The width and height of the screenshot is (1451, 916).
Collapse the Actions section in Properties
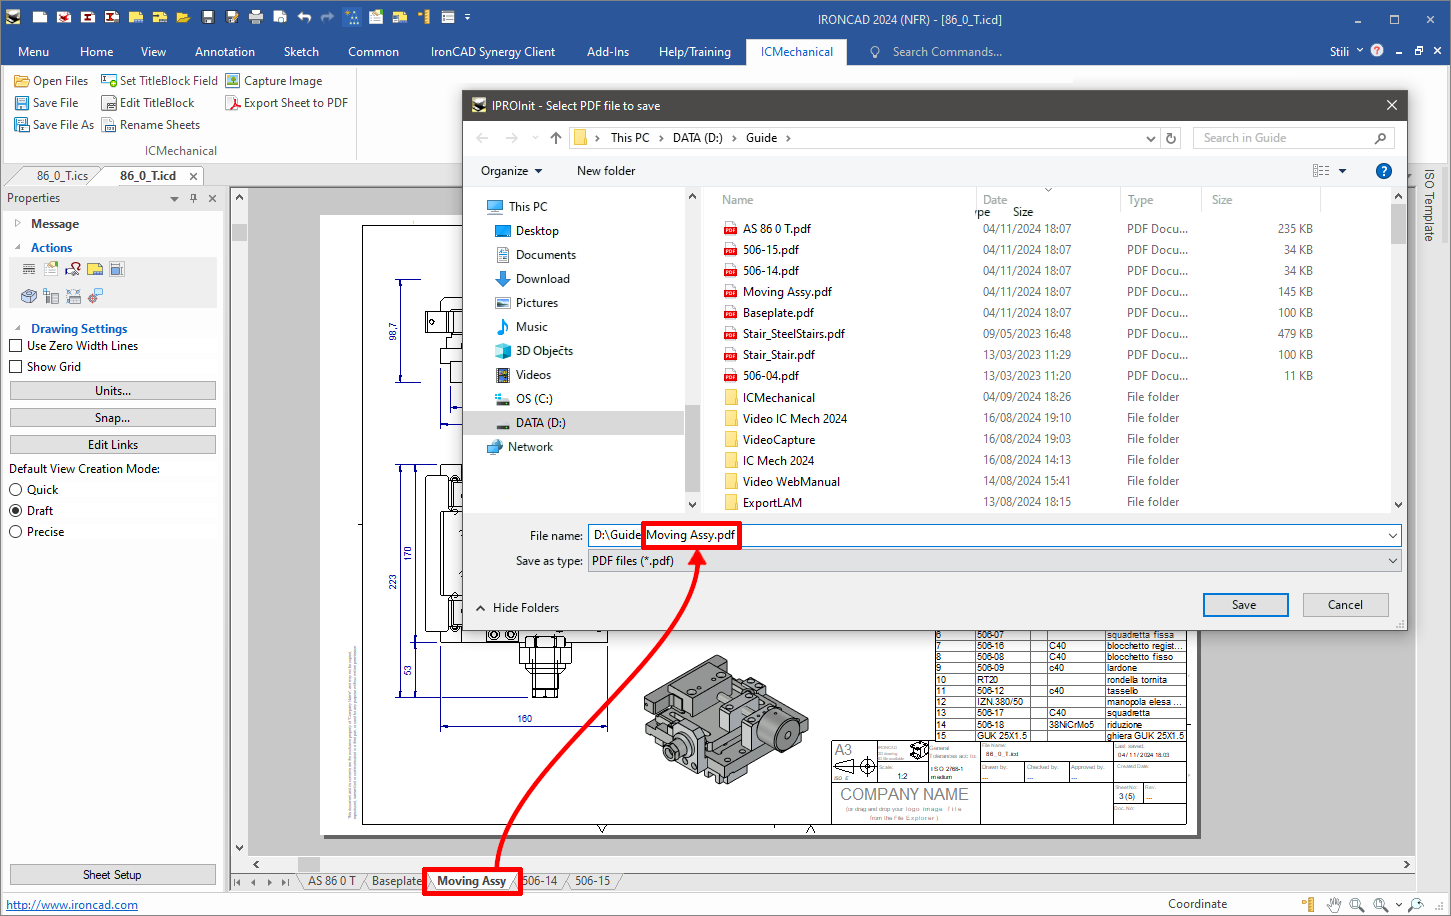pyautogui.click(x=18, y=247)
